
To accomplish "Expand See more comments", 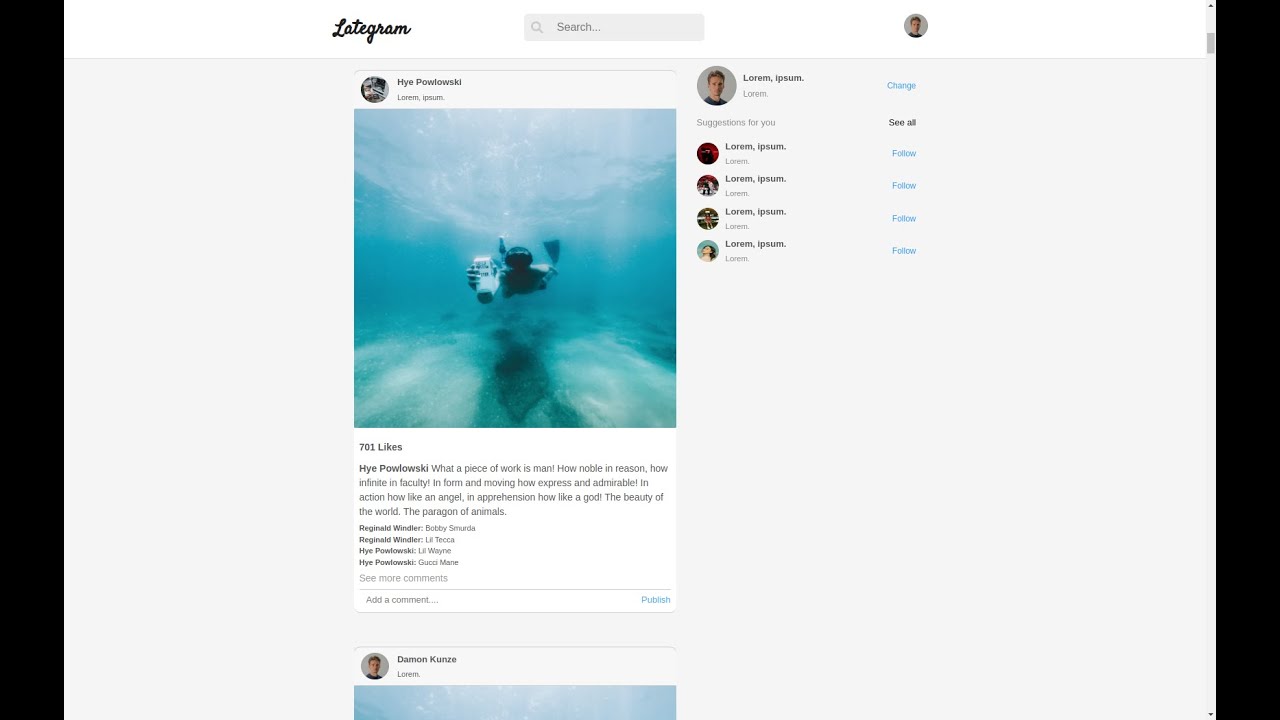I will click(x=403, y=578).
